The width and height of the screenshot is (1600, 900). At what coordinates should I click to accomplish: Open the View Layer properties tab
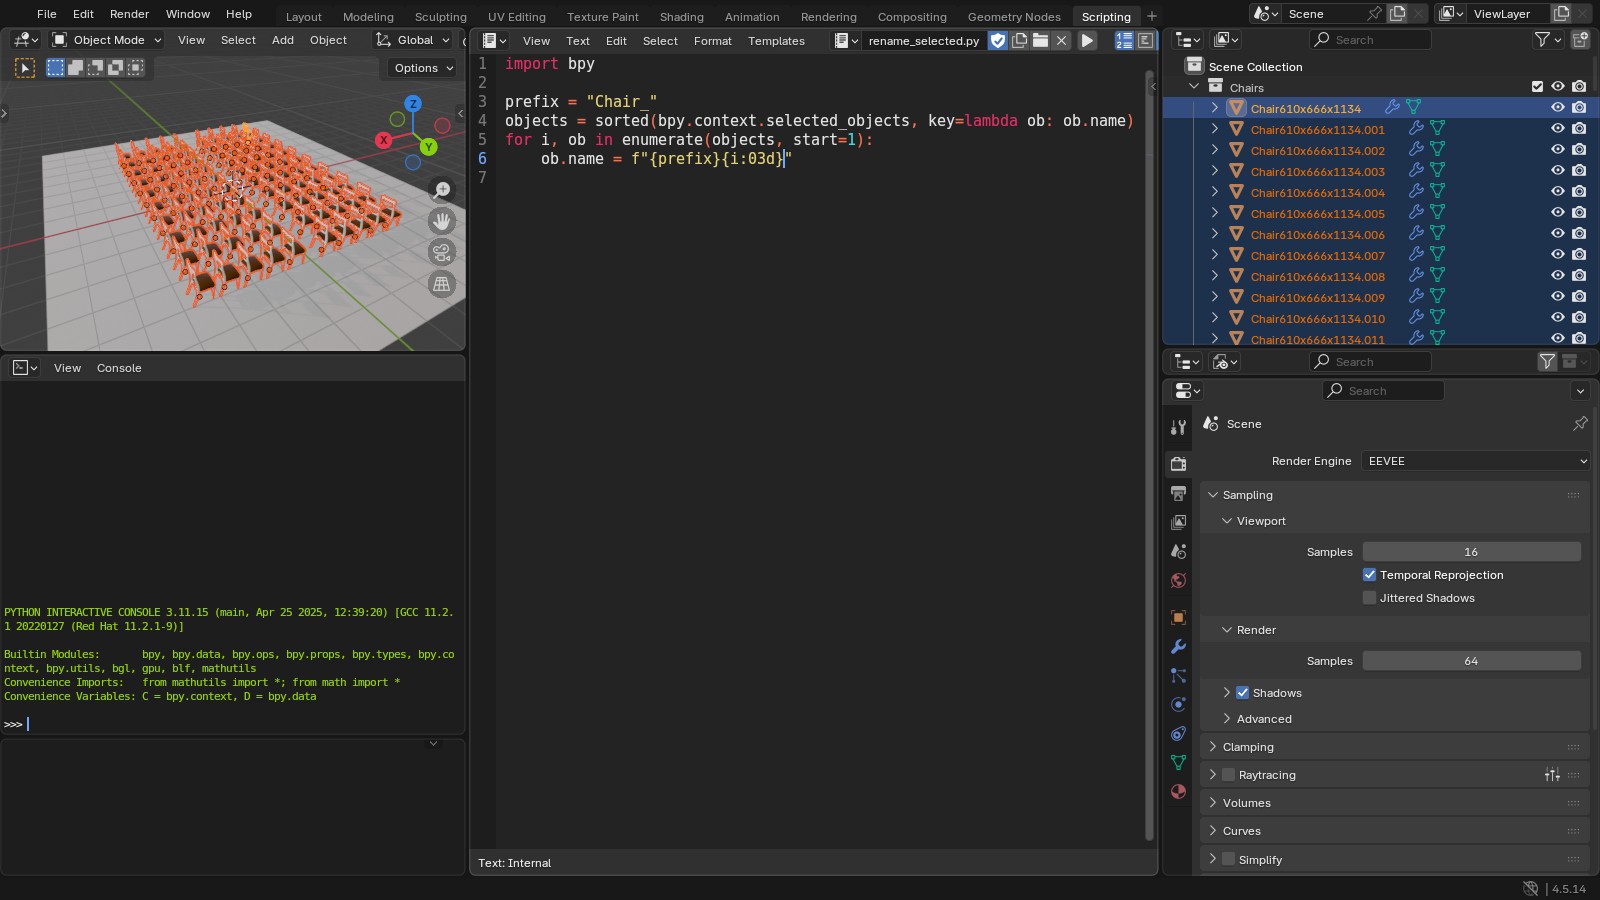tap(1178, 522)
